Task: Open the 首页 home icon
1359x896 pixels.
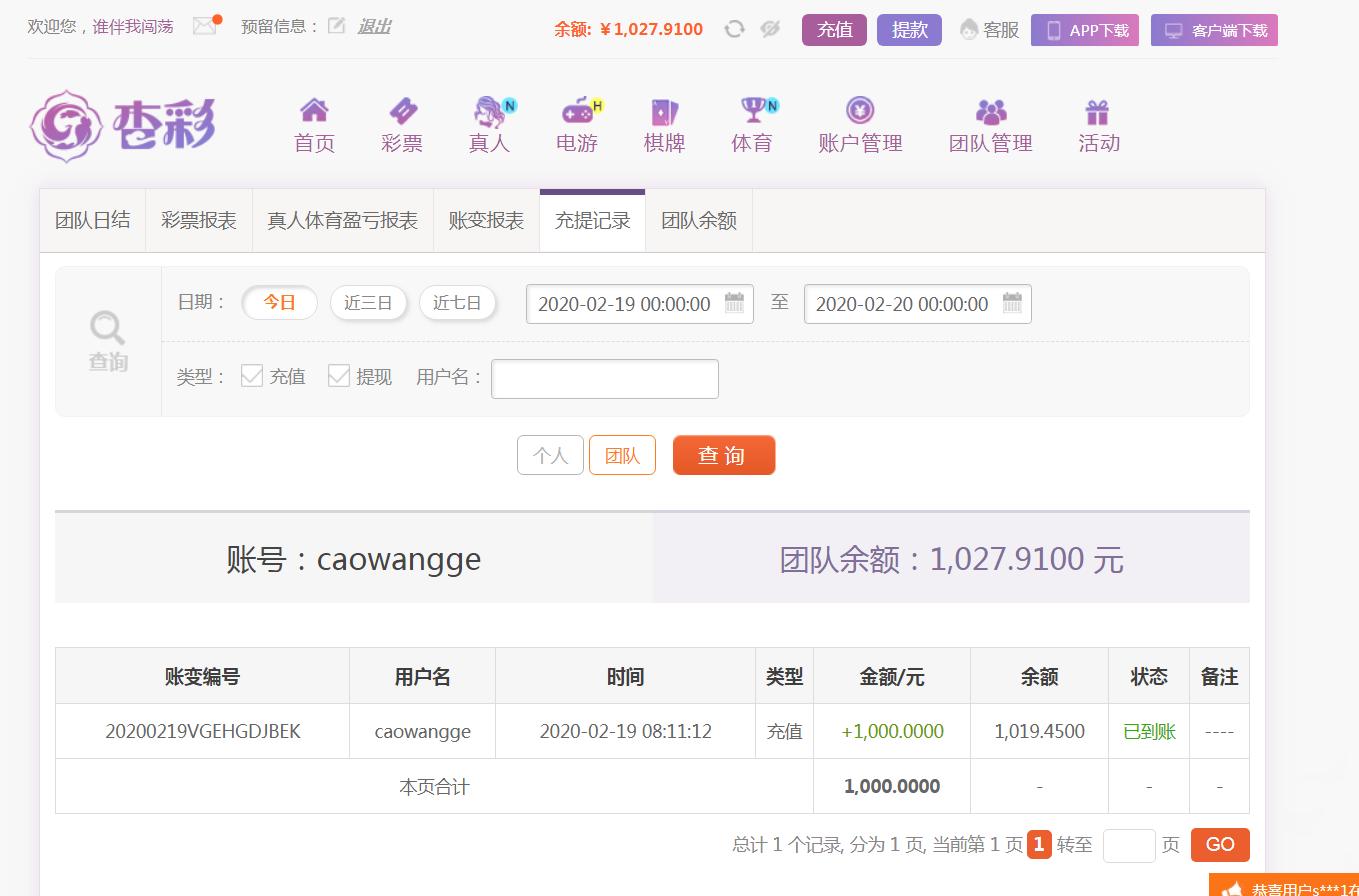Action: point(314,109)
